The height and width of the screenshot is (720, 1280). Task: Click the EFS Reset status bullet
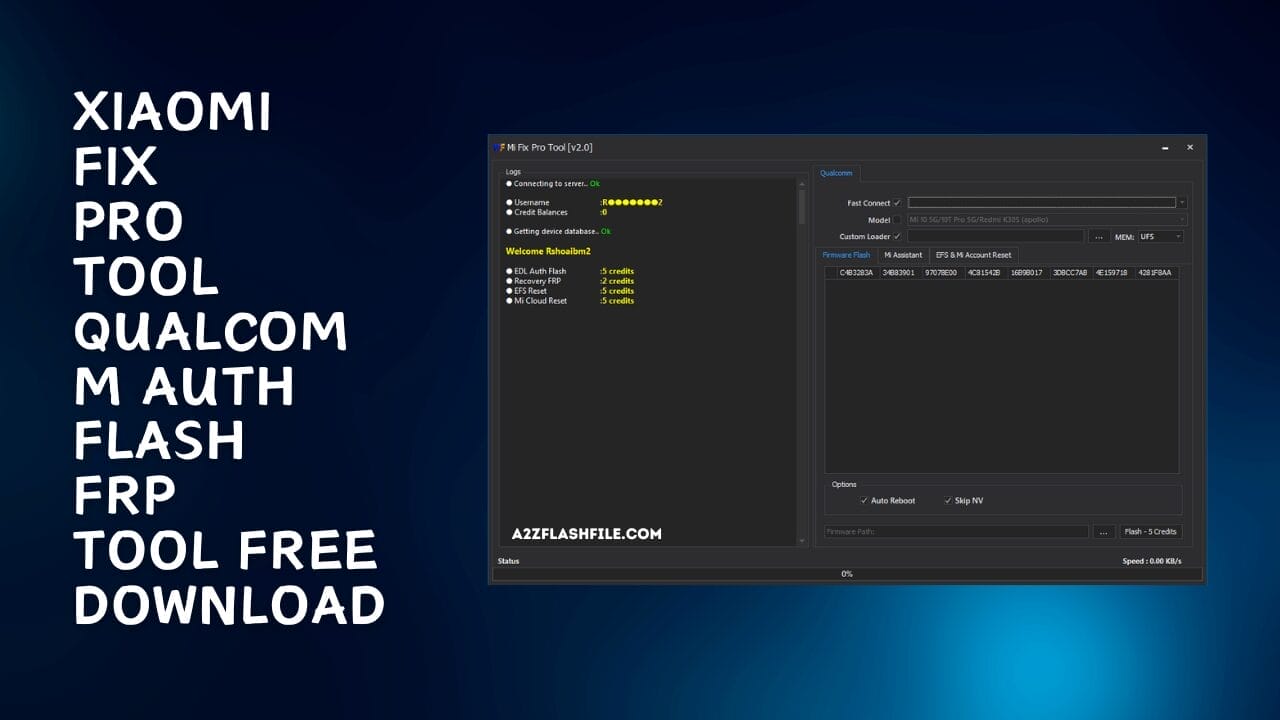(507, 291)
